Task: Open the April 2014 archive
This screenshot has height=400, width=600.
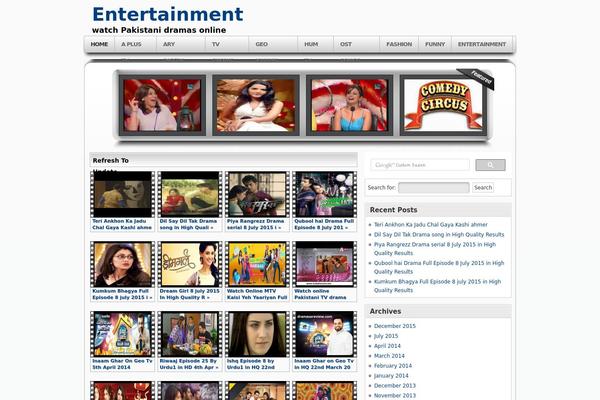Action: point(387,346)
